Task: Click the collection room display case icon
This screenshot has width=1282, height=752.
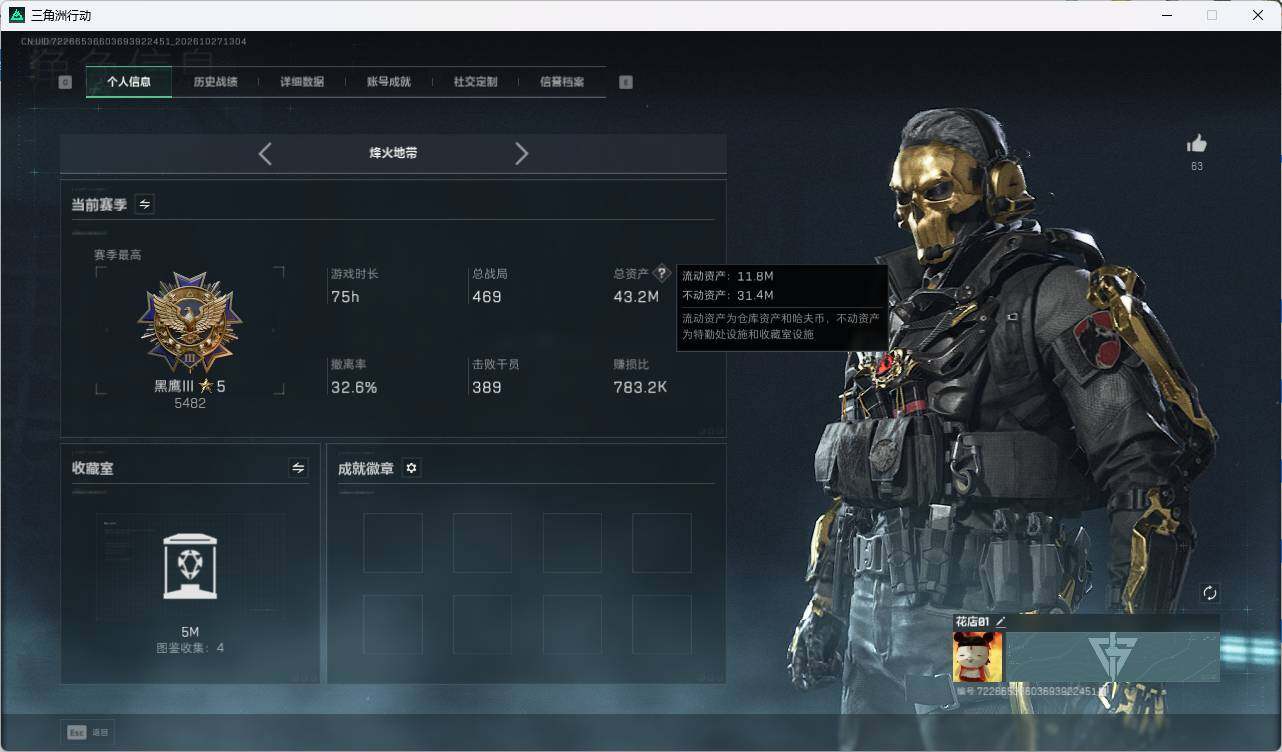Action: [x=190, y=566]
